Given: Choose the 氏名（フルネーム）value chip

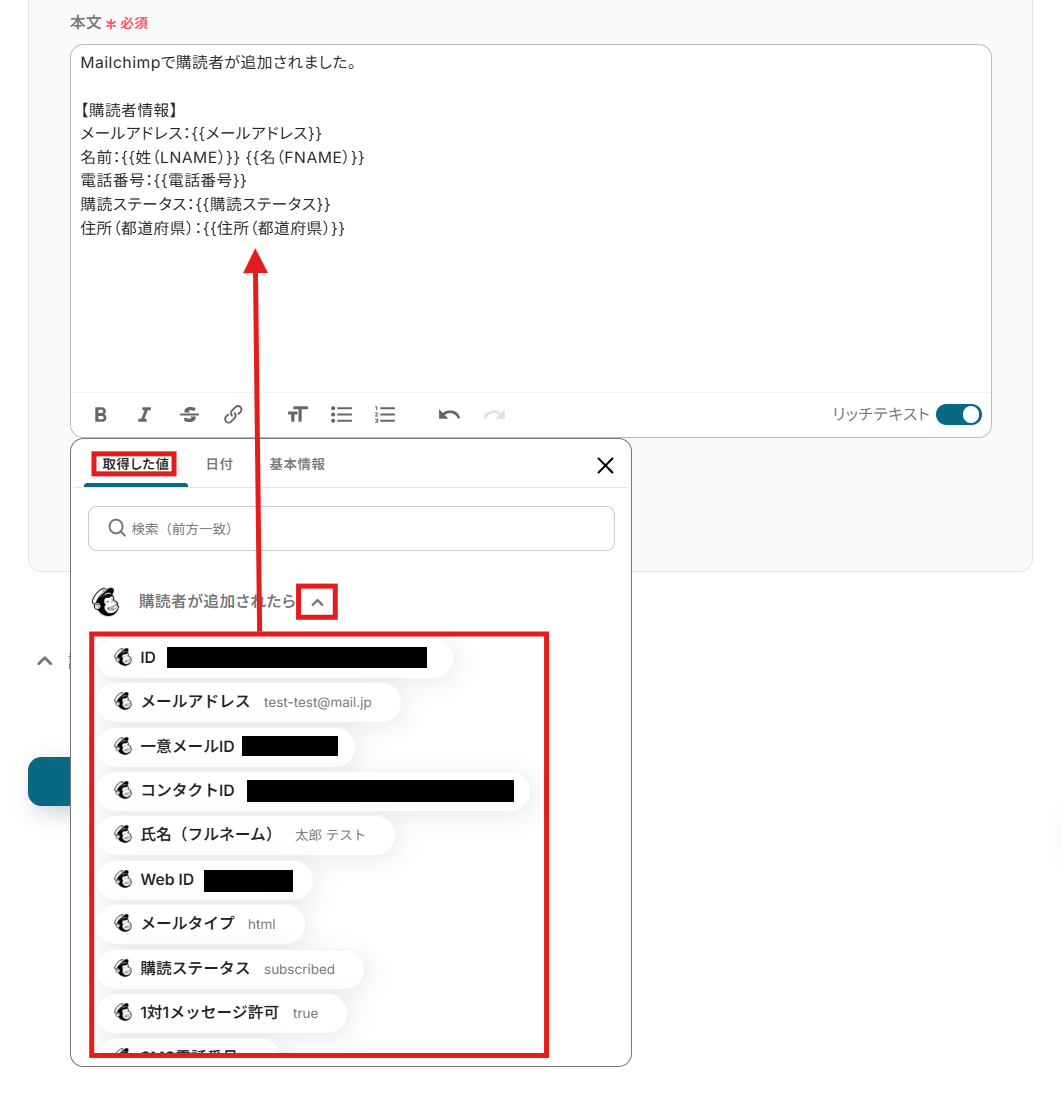Looking at the screenshot, I should [x=246, y=835].
